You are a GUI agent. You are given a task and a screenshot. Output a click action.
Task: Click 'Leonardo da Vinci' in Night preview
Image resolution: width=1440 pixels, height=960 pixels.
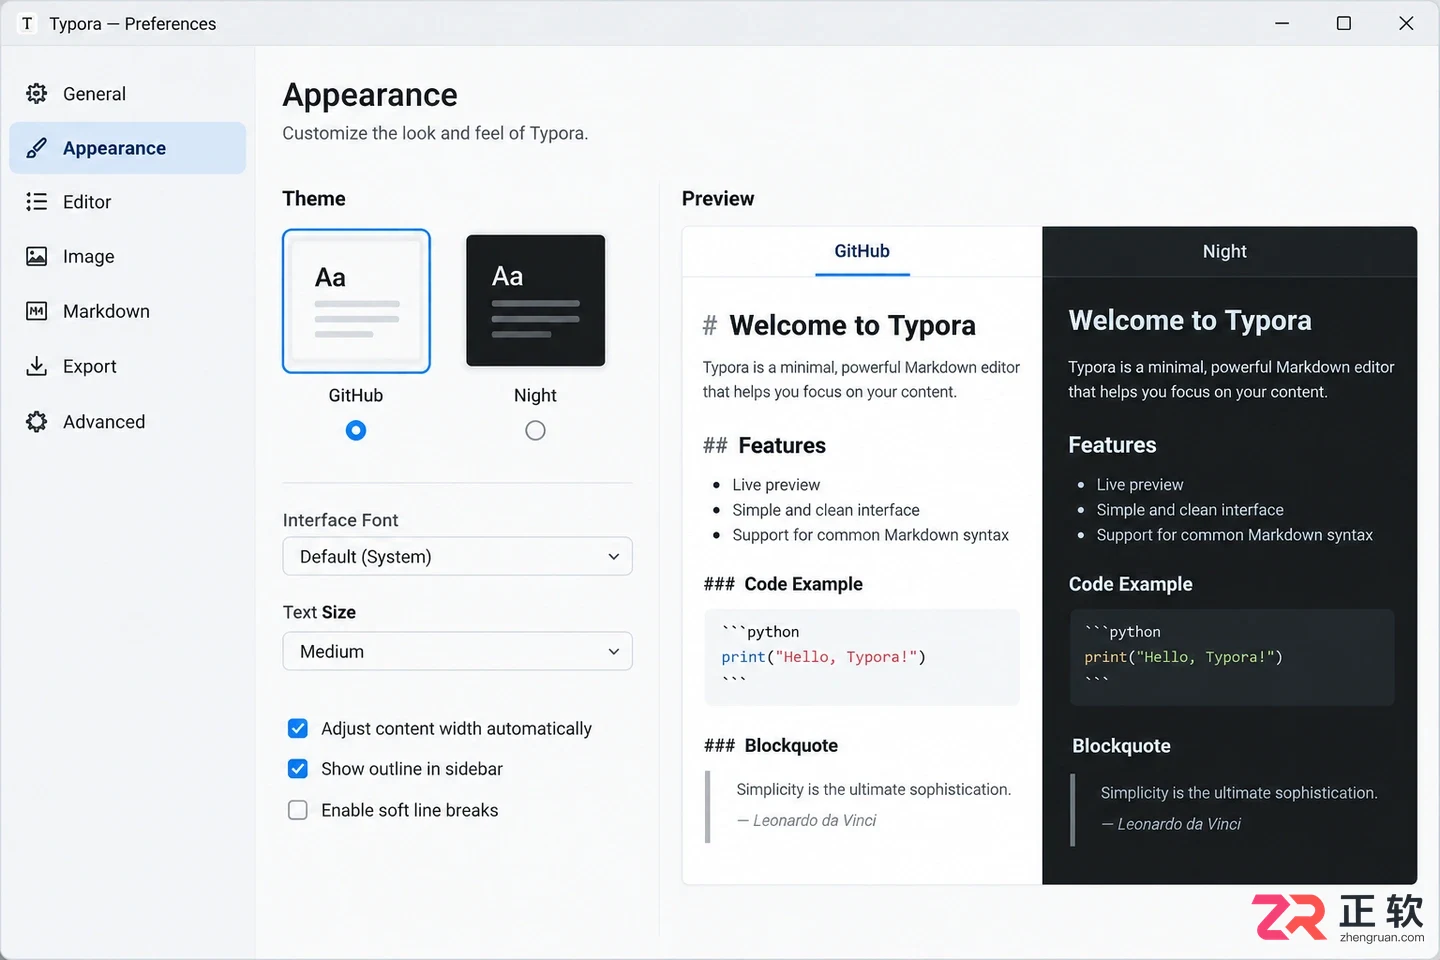pyautogui.click(x=1179, y=824)
